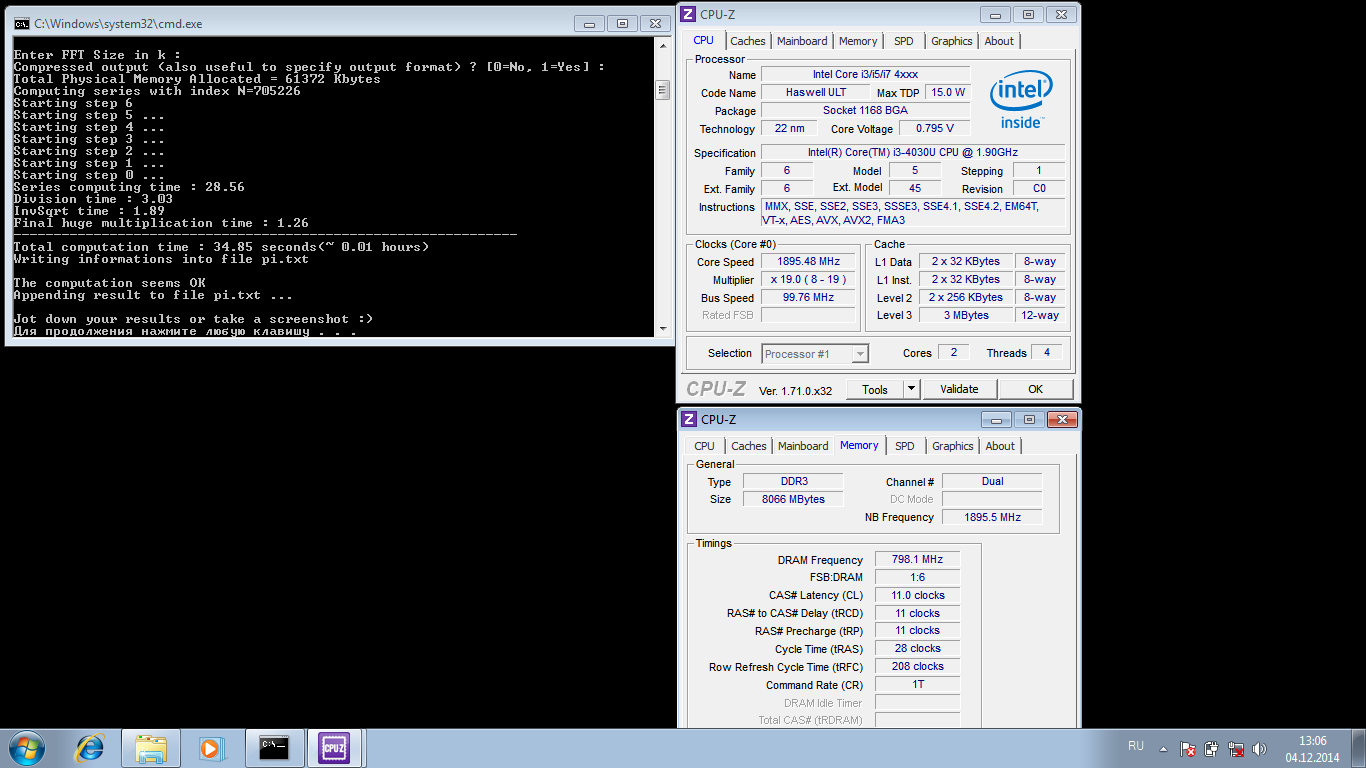Click the cmd.exe title bar icon
Image resolution: width=1366 pixels, height=768 pixels.
pos(21,23)
